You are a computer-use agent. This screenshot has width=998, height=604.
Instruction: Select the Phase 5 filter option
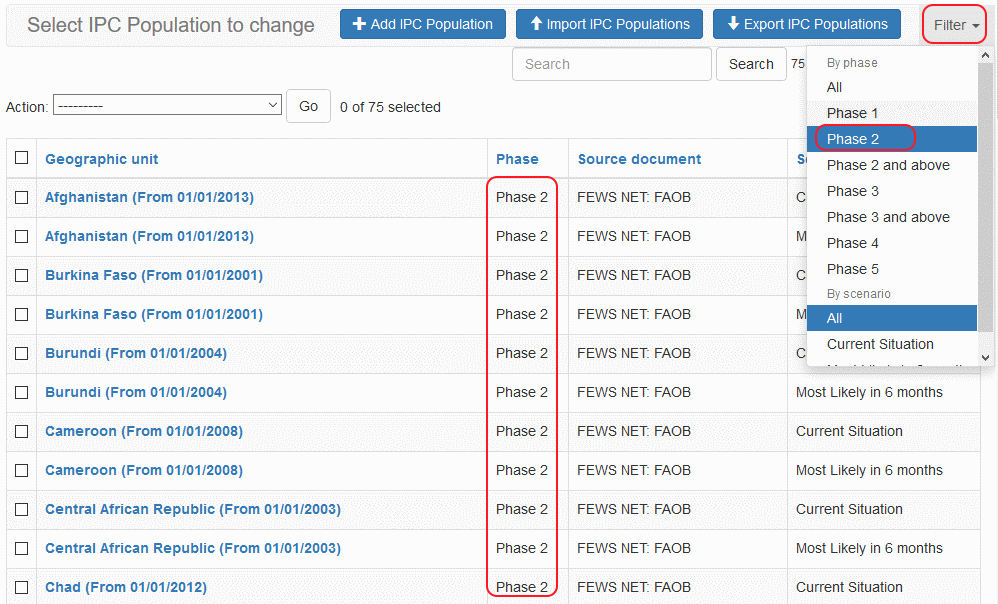click(x=853, y=269)
